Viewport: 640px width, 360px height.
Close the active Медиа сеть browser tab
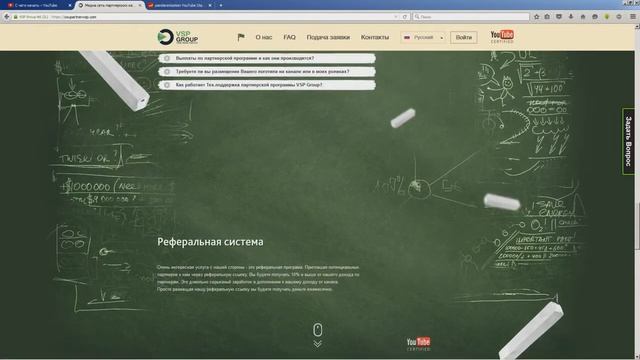click(x=140, y=5)
